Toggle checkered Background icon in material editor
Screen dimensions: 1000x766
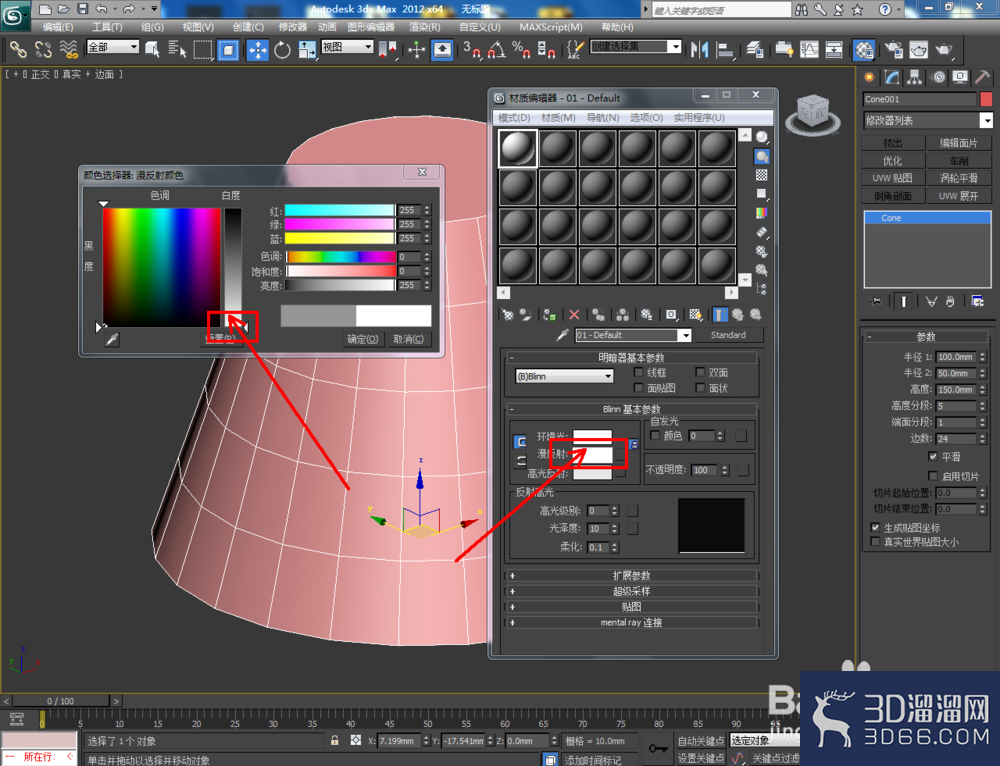pos(761,175)
